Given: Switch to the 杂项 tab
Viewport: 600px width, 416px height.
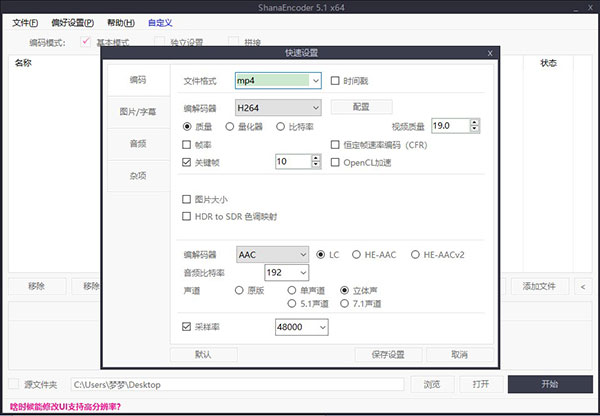Looking at the screenshot, I should point(139,176).
